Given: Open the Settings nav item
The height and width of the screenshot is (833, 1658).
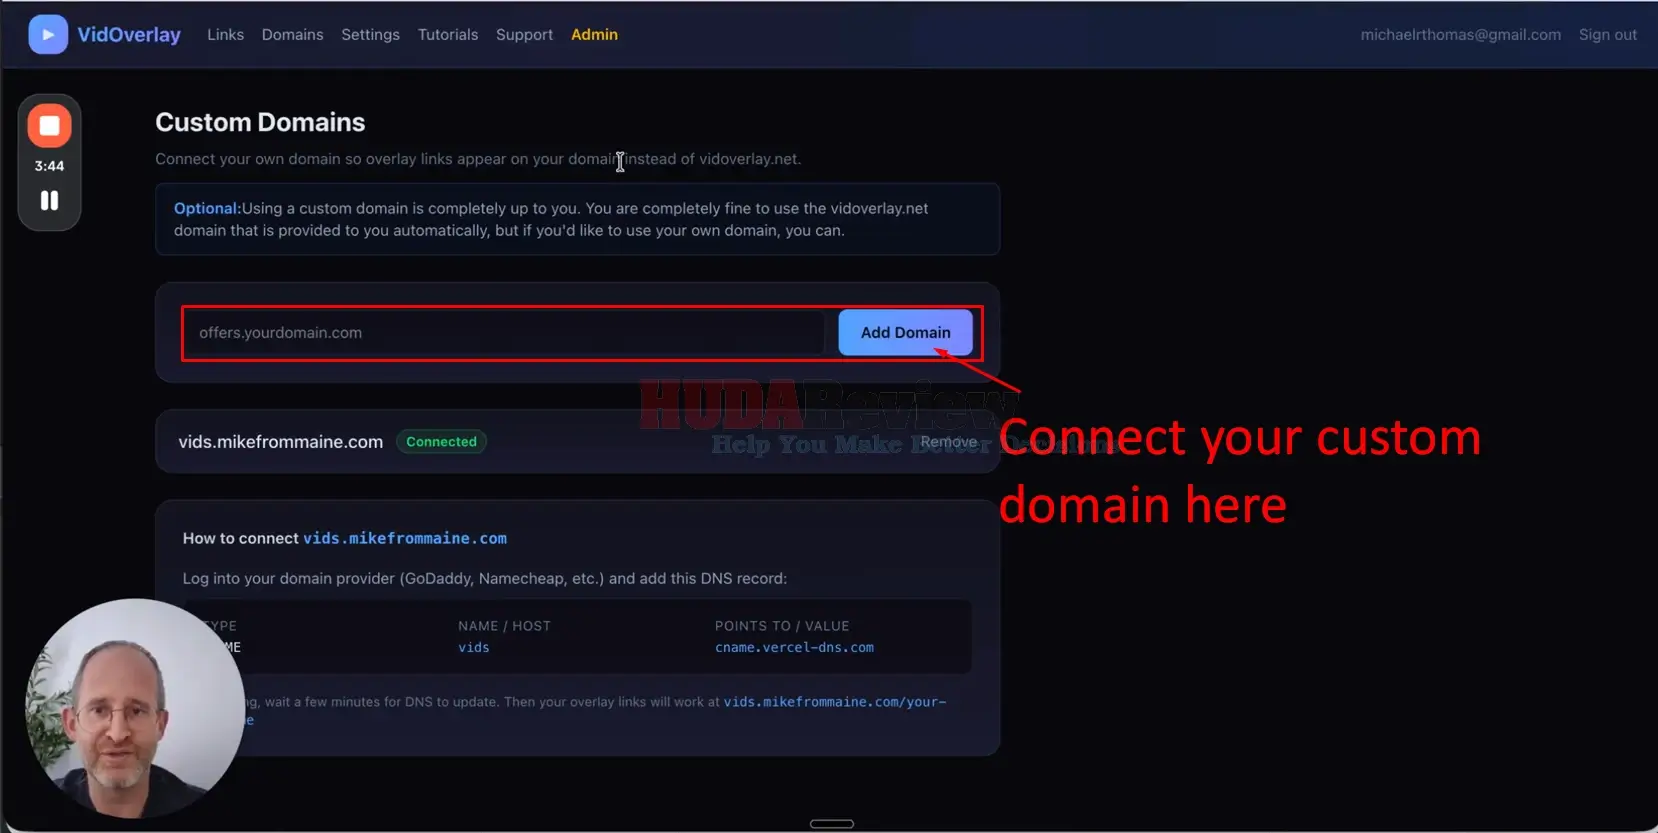Looking at the screenshot, I should click(370, 35).
